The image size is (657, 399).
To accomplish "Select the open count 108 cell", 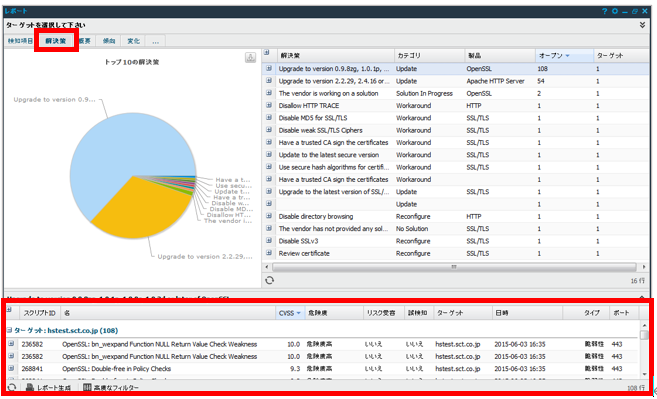I will [542, 69].
